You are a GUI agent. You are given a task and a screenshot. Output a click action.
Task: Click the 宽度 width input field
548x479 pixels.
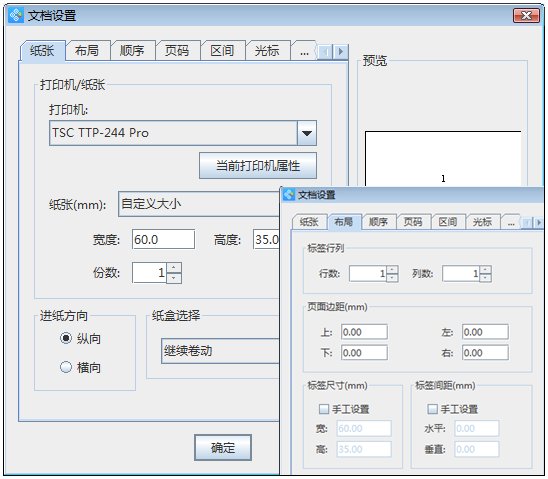pyautogui.click(x=164, y=239)
